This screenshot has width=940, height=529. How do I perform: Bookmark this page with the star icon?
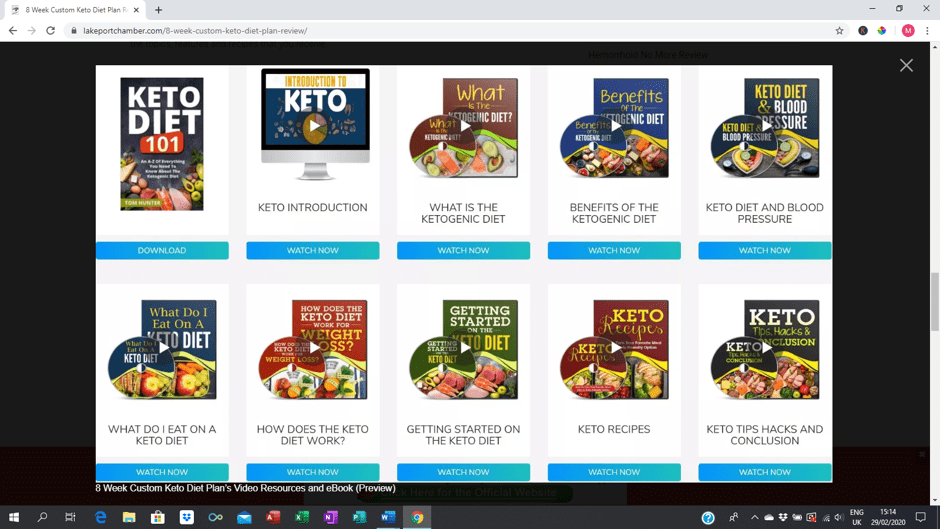click(x=839, y=31)
